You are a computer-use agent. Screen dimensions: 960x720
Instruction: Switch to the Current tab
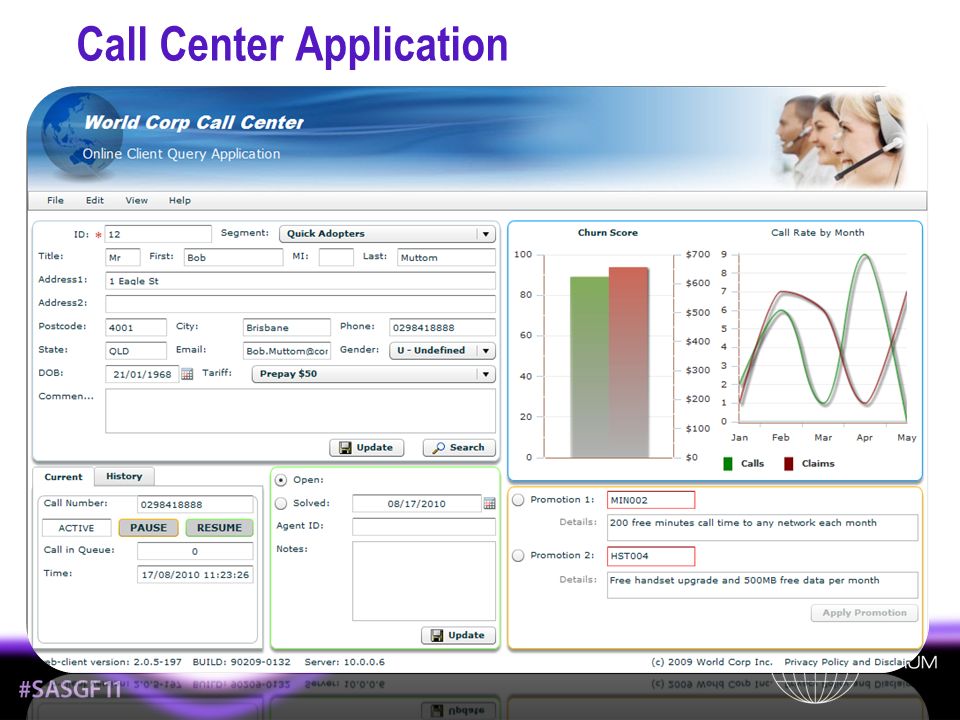click(x=63, y=477)
